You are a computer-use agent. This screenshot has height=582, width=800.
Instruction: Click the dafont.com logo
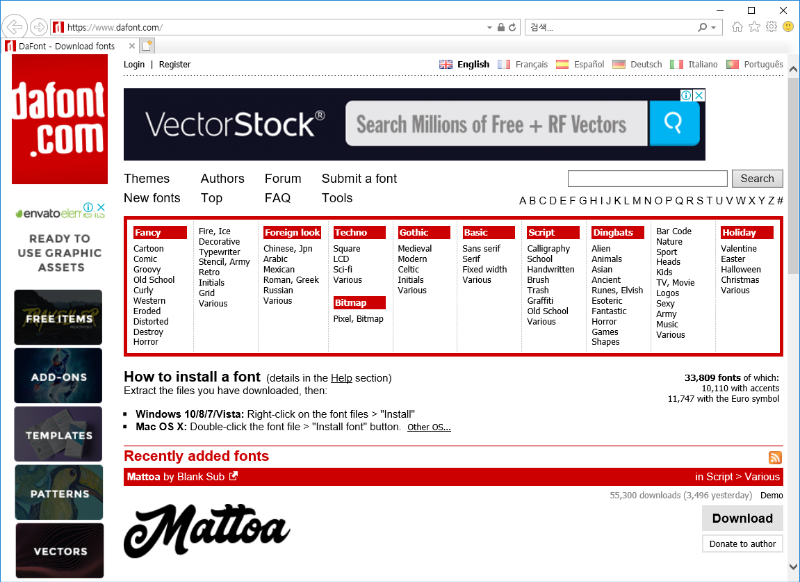[x=60, y=119]
